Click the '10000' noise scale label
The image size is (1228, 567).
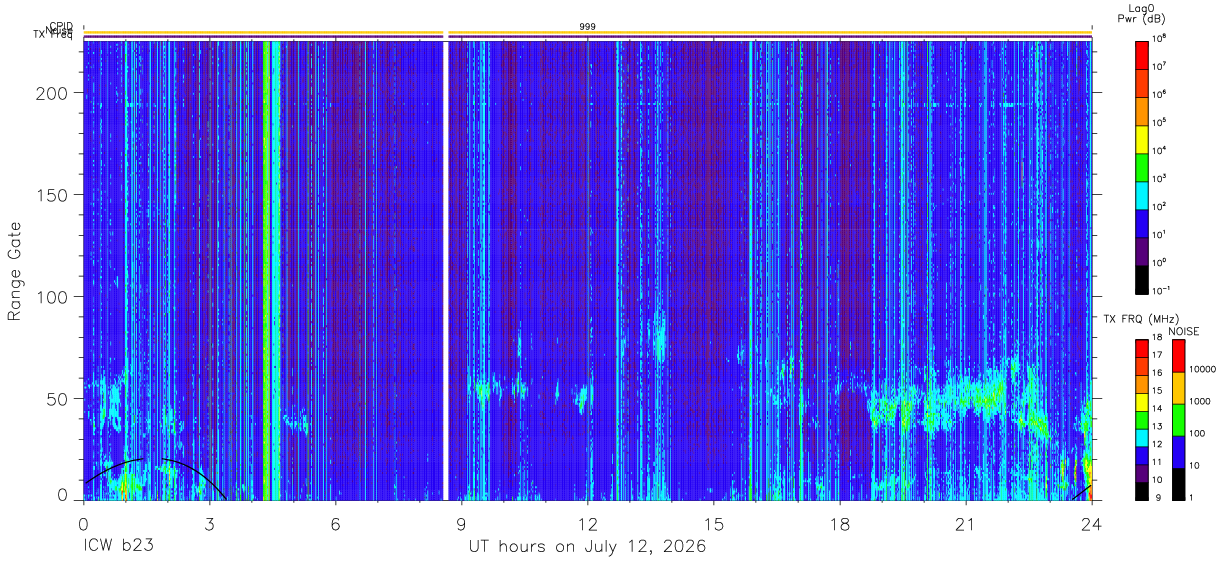(1203, 369)
